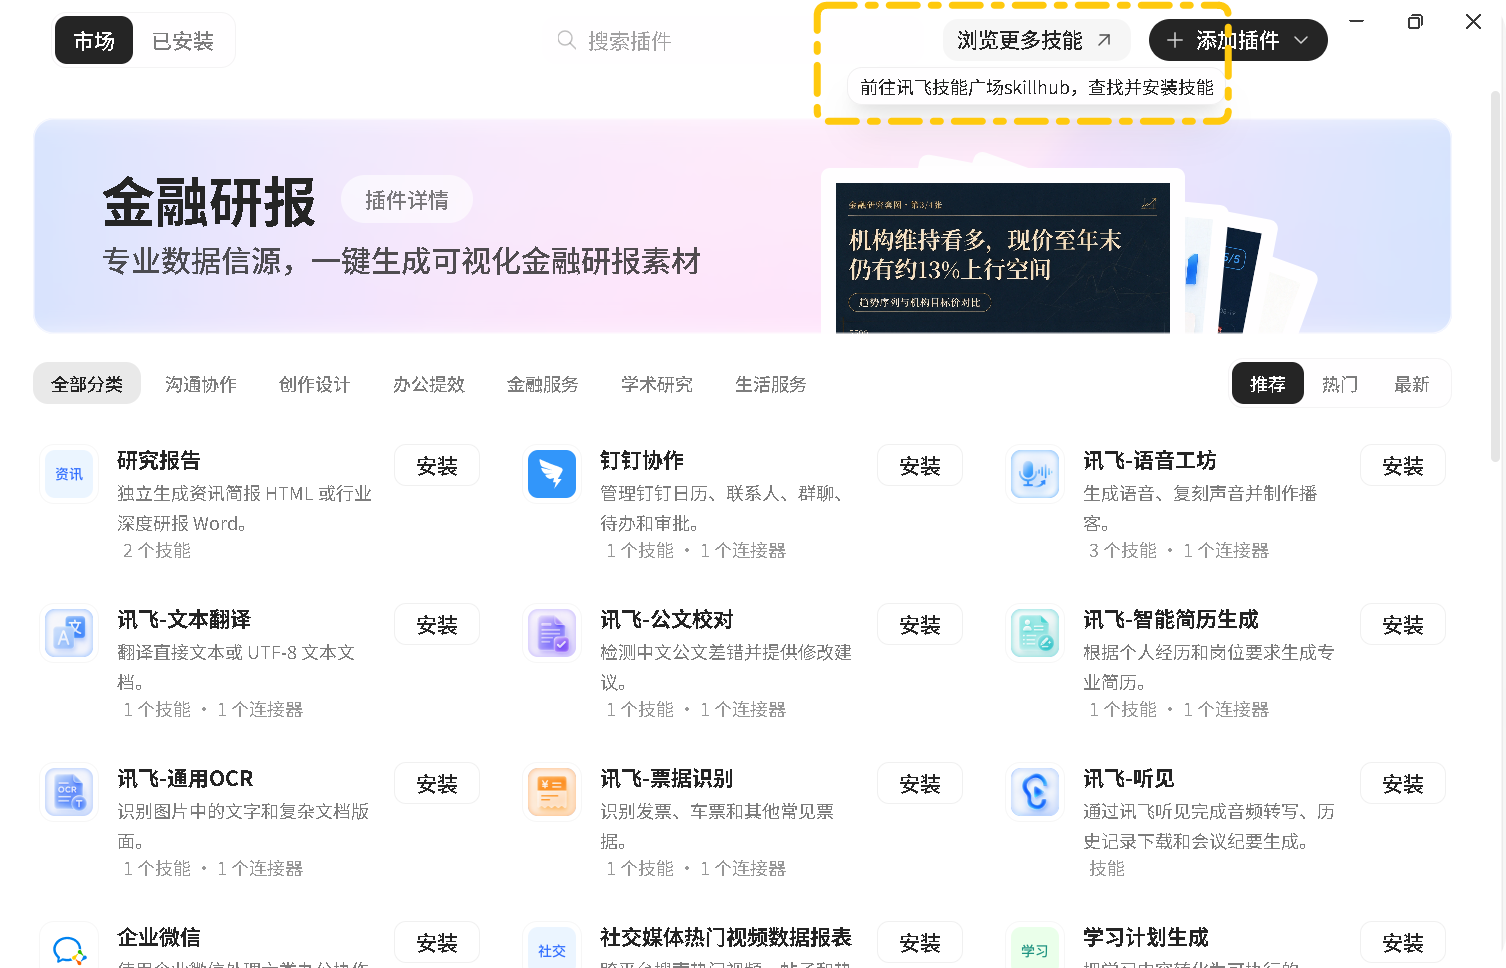Screen dimensions: 1506x968
Task: Open the 研究报告 plugin title
Action: tap(159, 461)
